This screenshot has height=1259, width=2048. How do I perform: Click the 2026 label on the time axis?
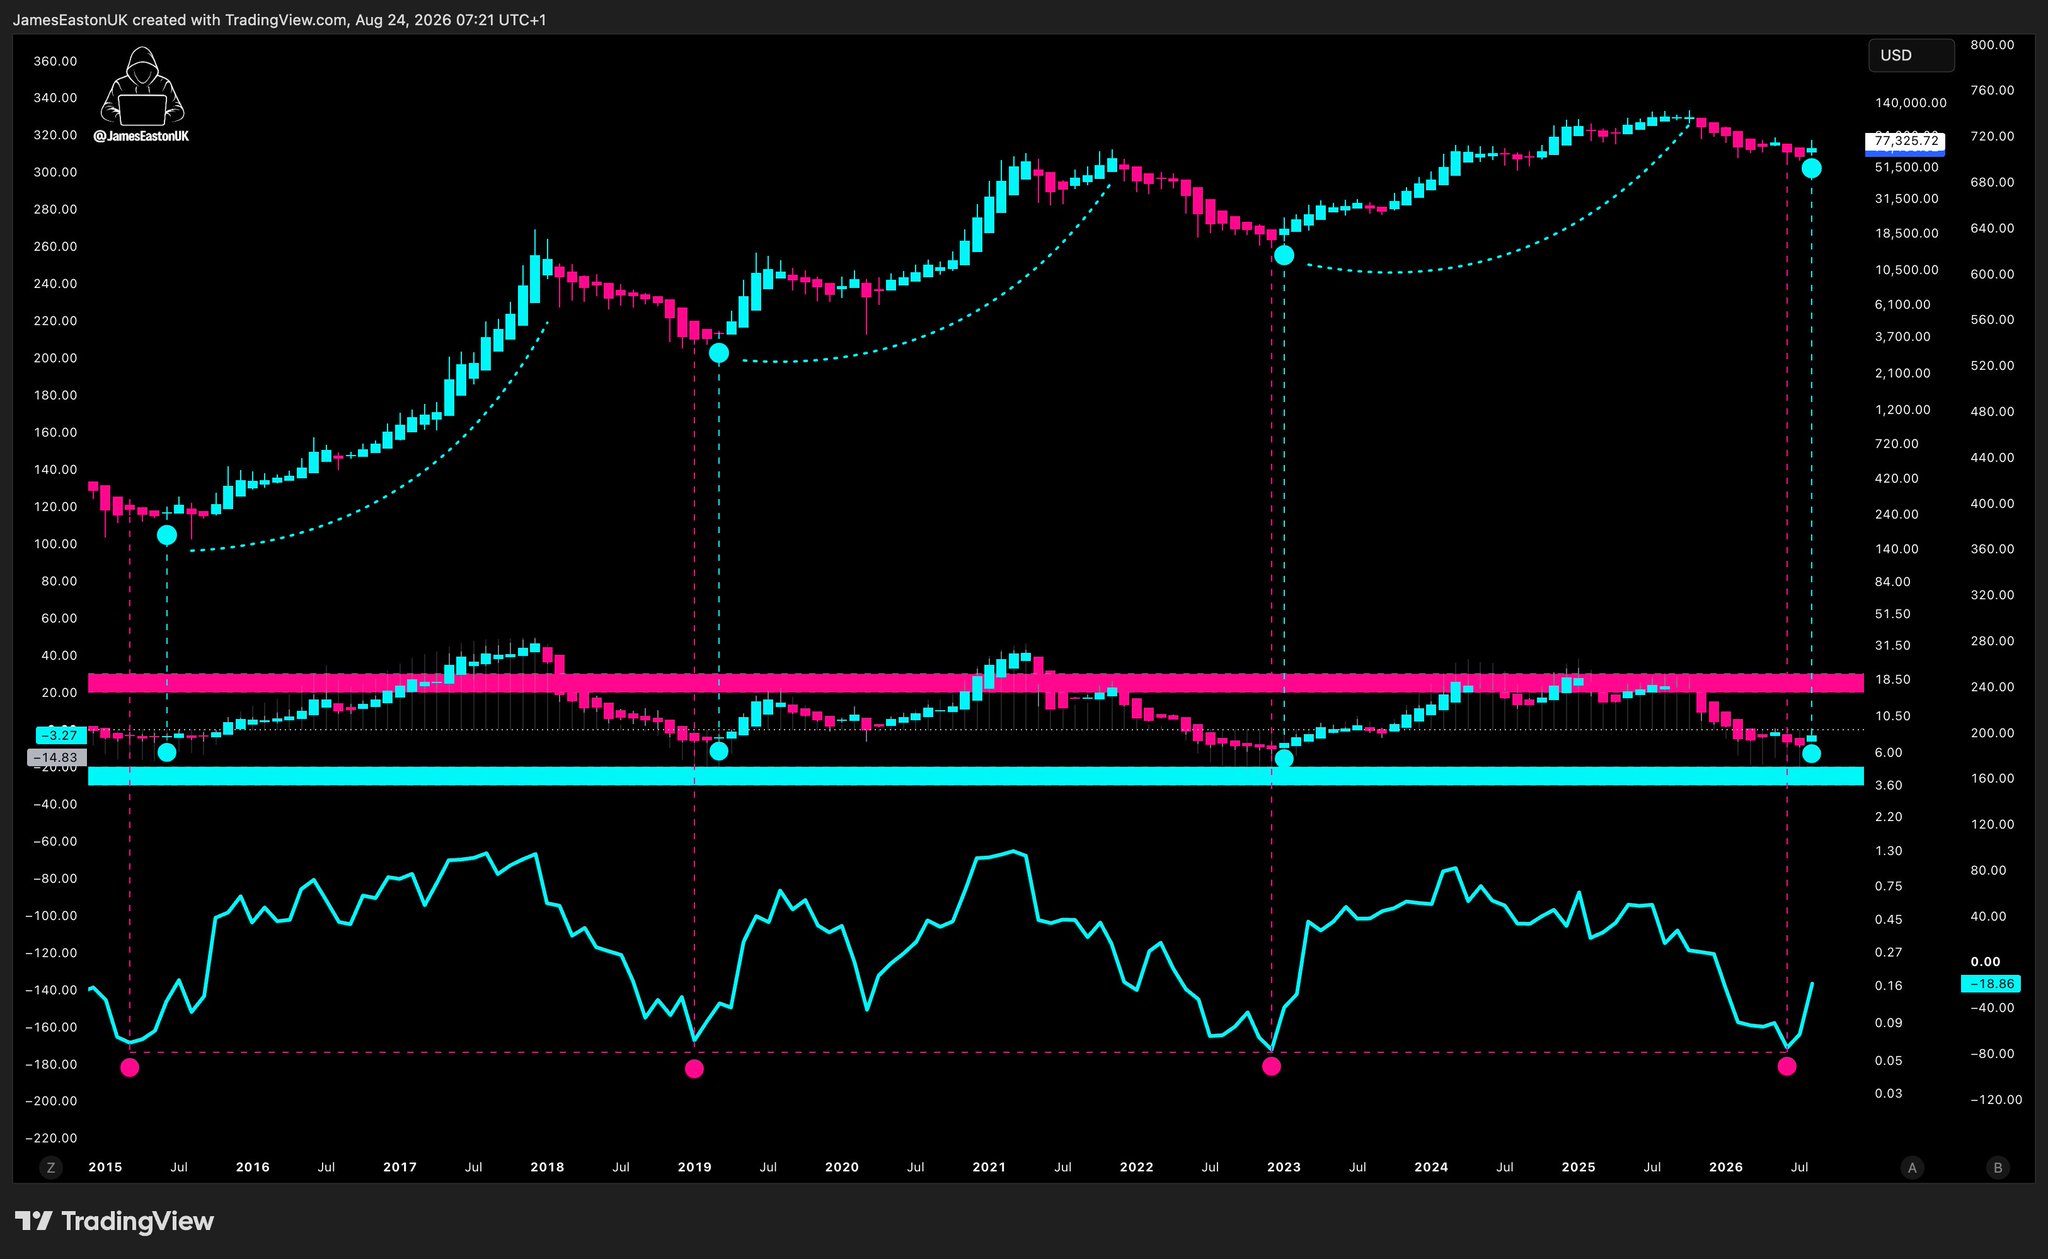click(1726, 1167)
